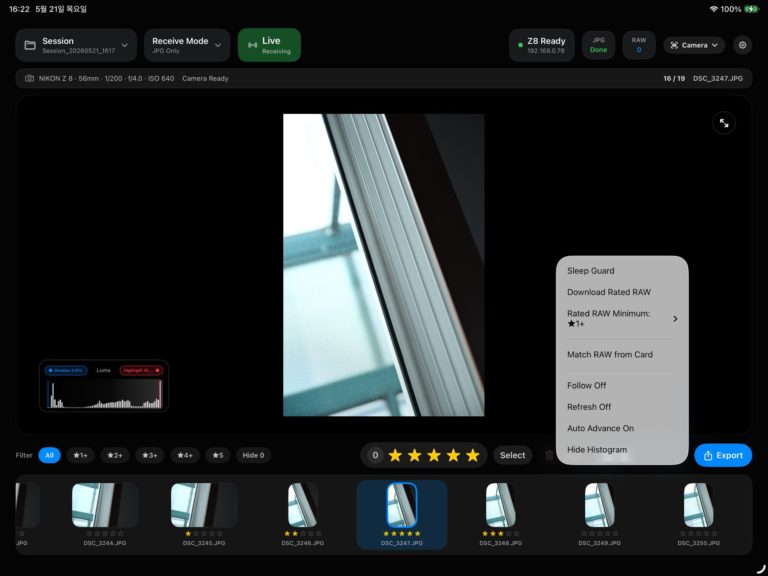Expand the photo preview to fullscreen
This screenshot has height=576, width=768.
coord(723,123)
